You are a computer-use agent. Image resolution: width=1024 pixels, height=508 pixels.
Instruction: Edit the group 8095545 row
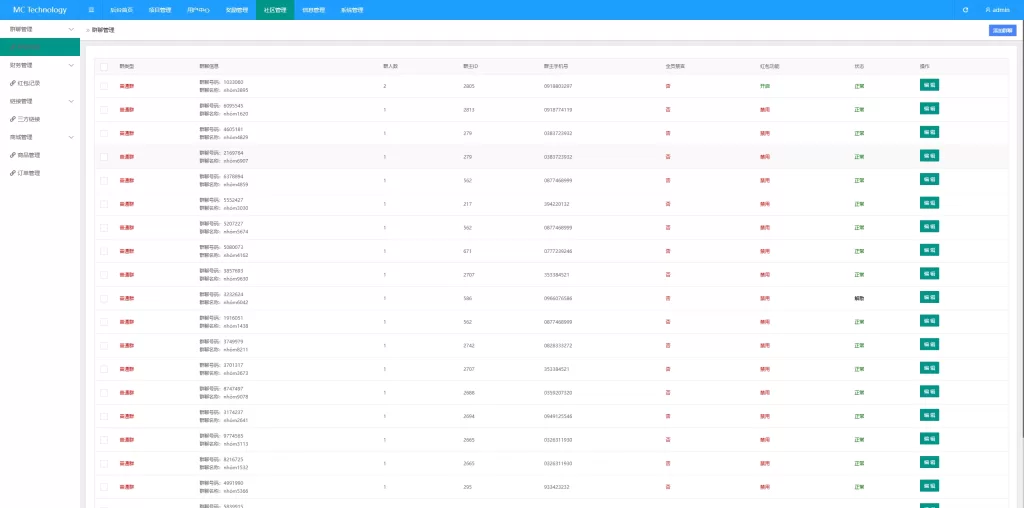929,108
